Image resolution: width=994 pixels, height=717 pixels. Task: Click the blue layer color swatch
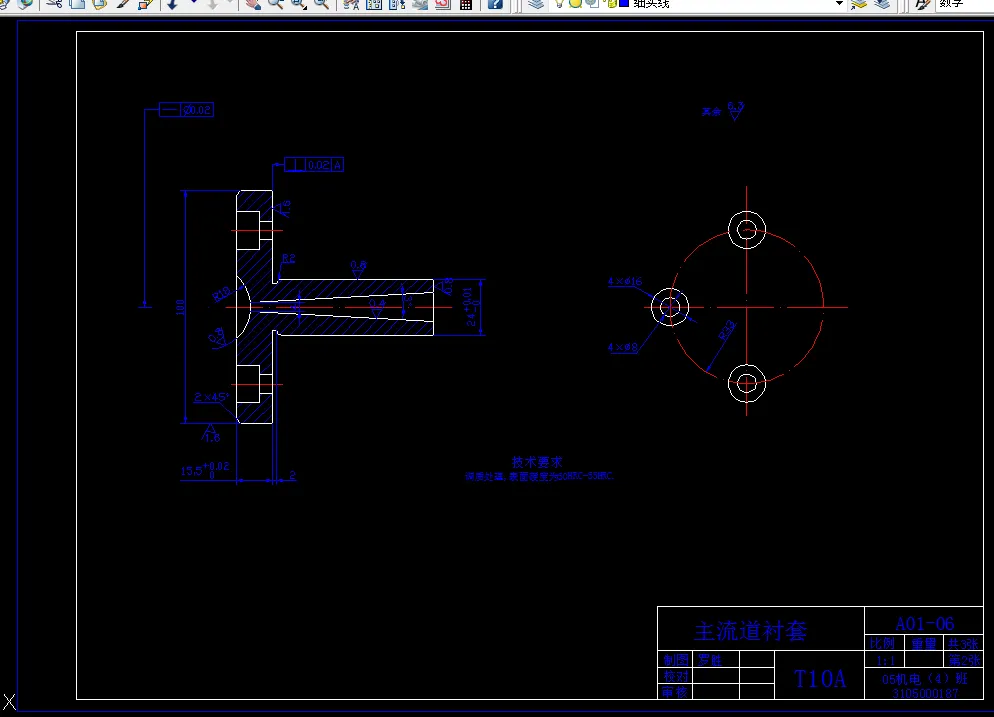click(x=624, y=4)
